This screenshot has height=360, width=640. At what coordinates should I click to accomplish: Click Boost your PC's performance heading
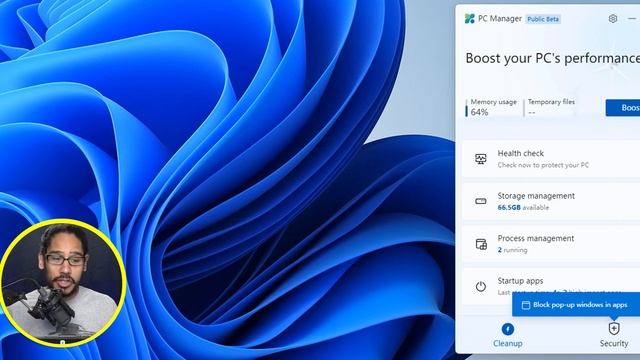[x=553, y=58]
